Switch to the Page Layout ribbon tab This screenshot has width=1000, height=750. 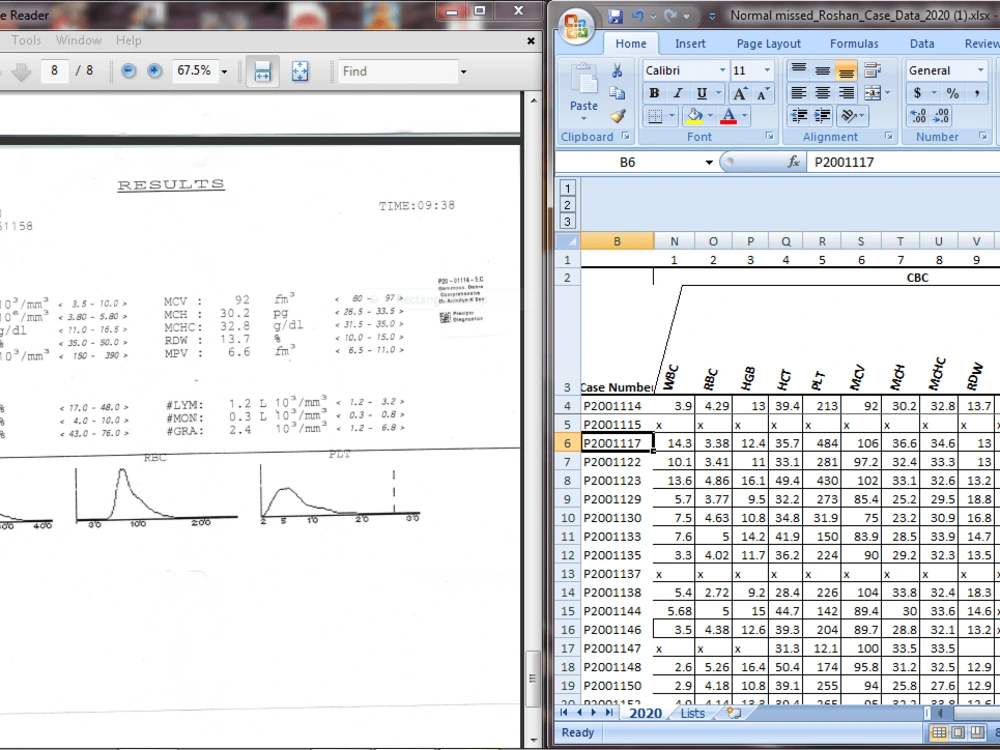[x=768, y=43]
